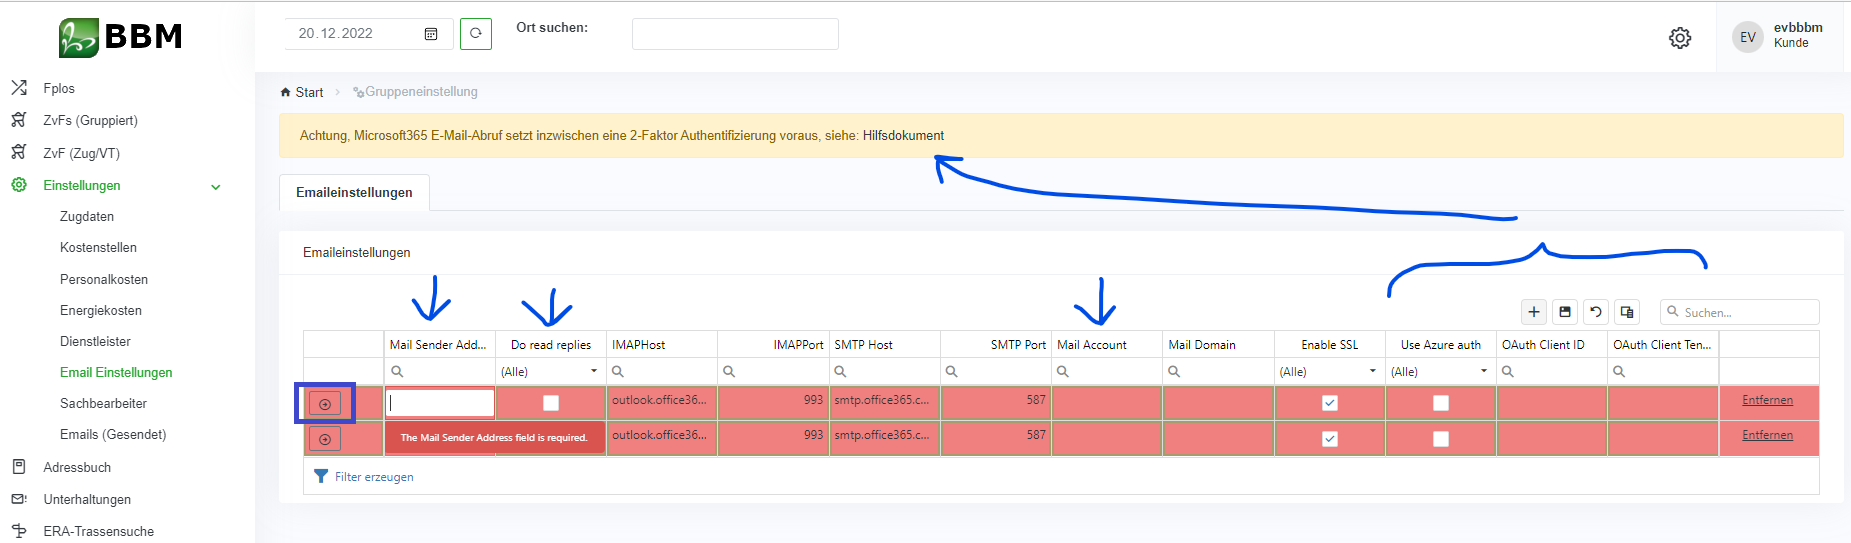
Task: Click the refresh icon beside the date field
Action: click(x=476, y=33)
